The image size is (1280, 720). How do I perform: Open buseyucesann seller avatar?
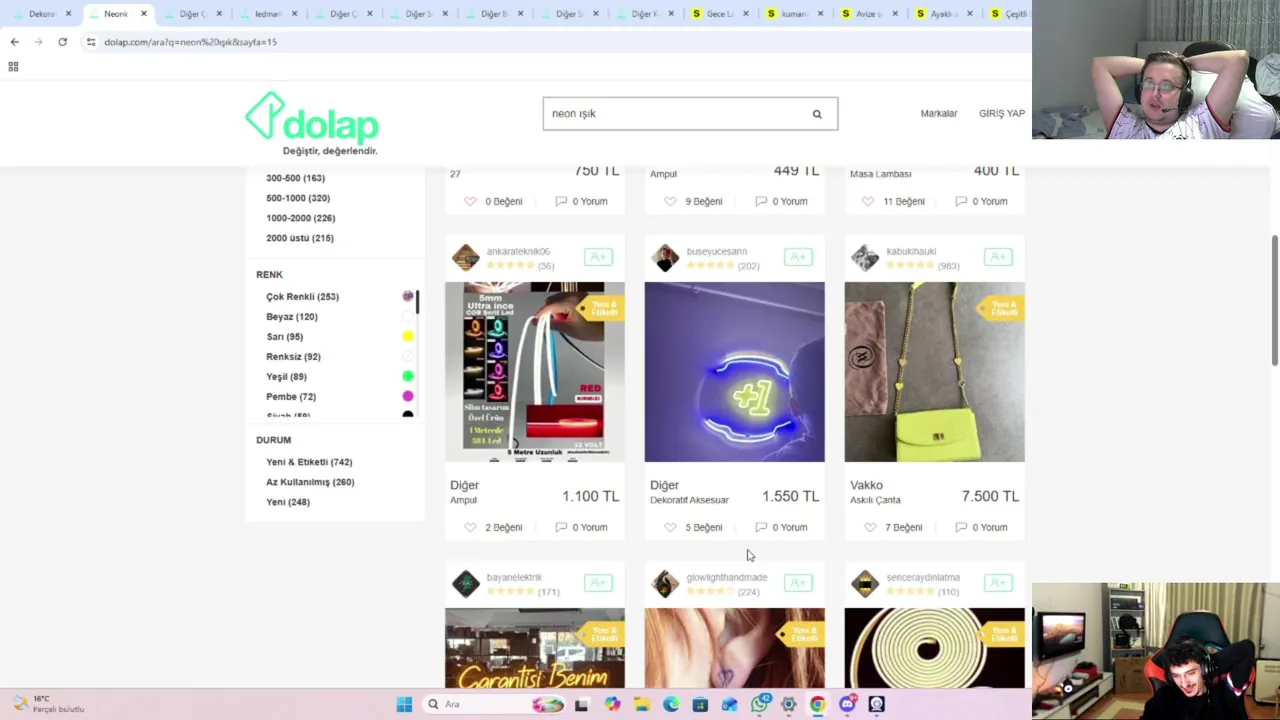coord(665,258)
